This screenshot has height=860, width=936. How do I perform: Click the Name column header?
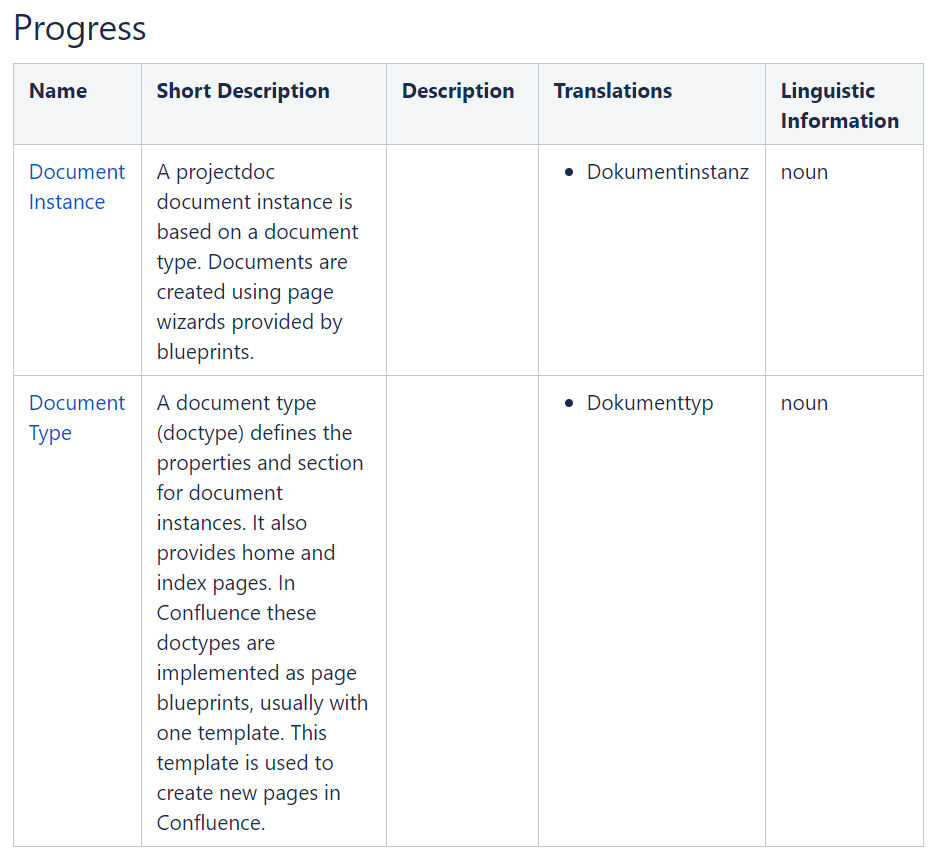(x=58, y=91)
